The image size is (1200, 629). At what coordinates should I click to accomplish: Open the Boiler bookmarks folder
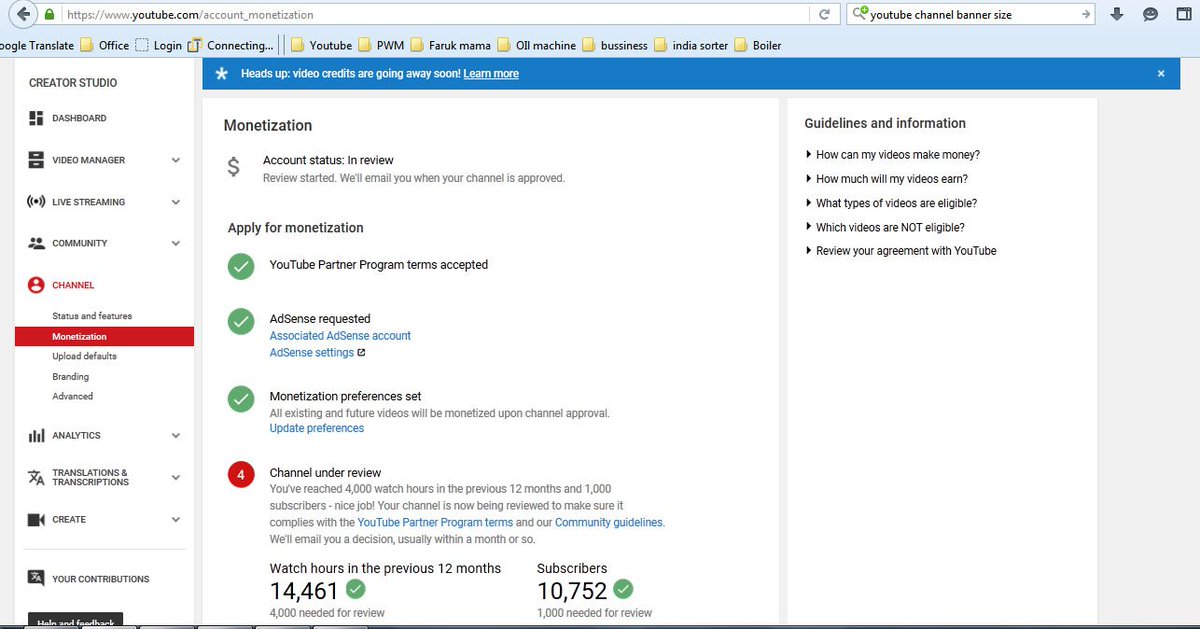[x=758, y=45]
